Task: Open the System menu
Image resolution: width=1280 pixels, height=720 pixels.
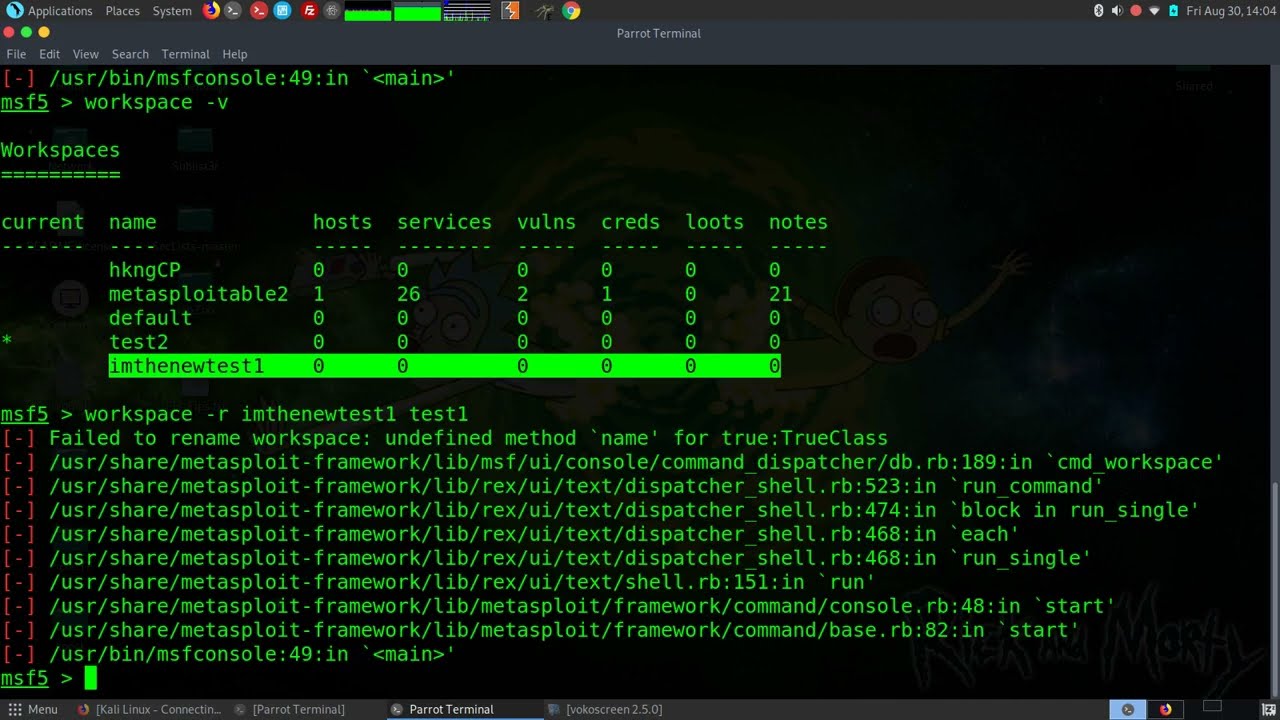Action: click(172, 11)
